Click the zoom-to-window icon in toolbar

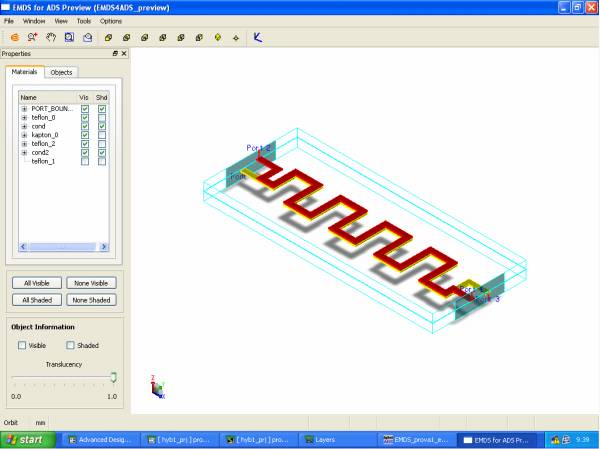tap(69, 37)
